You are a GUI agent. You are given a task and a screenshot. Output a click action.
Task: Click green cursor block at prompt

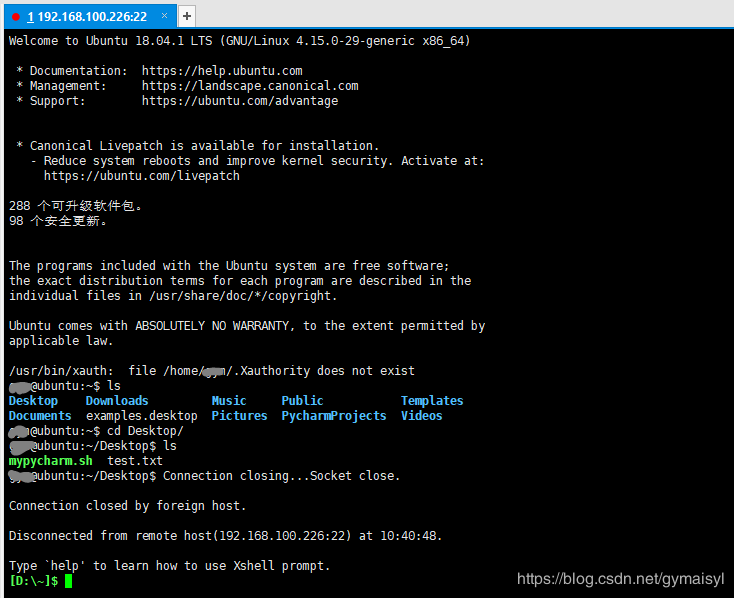(x=68, y=581)
